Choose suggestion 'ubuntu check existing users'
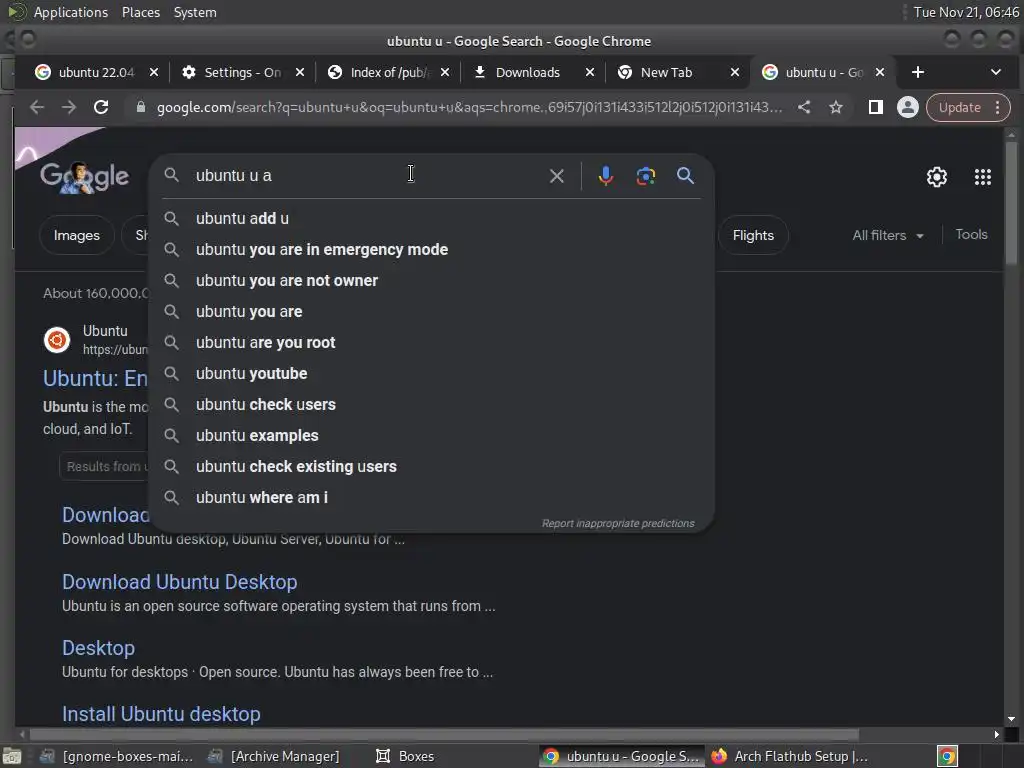Image resolution: width=1024 pixels, height=768 pixels. pyautogui.click(x=432, y=466)
